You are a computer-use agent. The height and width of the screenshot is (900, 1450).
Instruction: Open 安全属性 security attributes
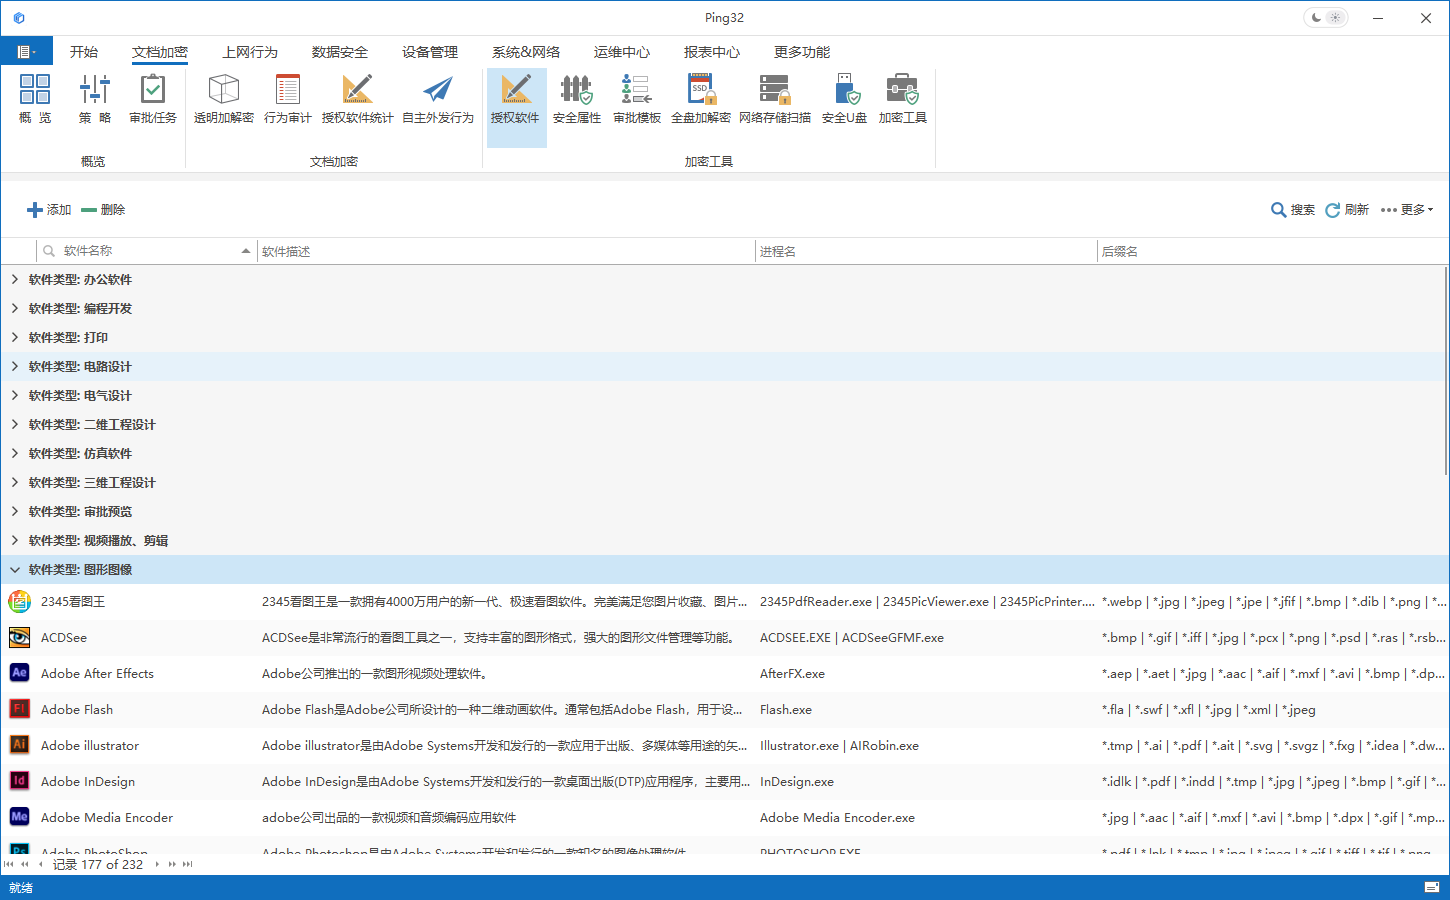[577, 99]
